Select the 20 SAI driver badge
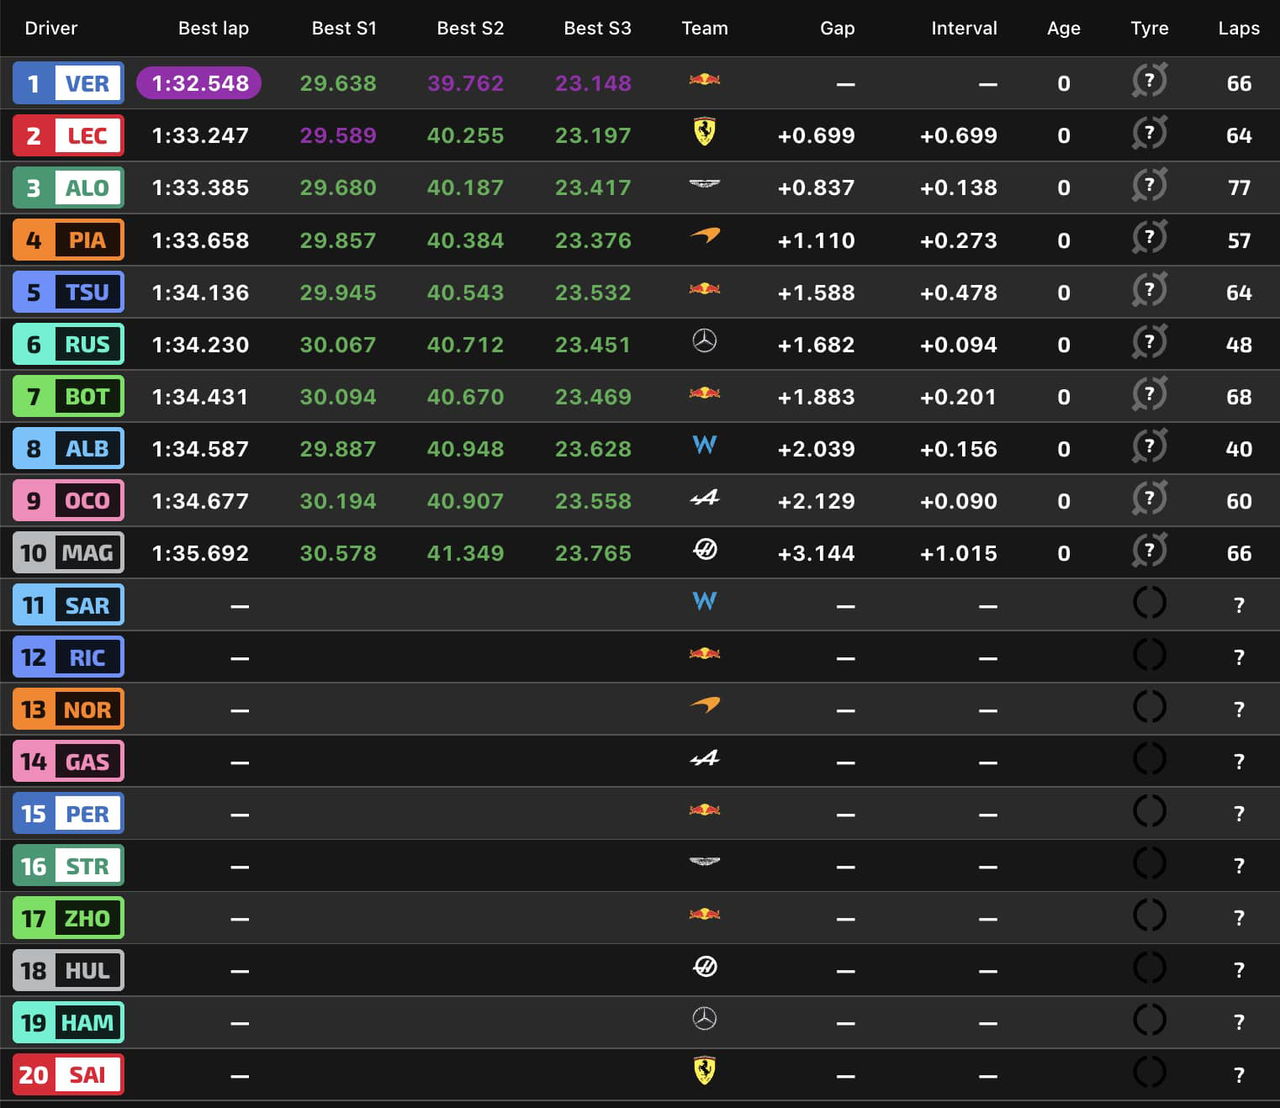The image size is (1280, 1108). pyautogui.click(x=68, y=1074)
